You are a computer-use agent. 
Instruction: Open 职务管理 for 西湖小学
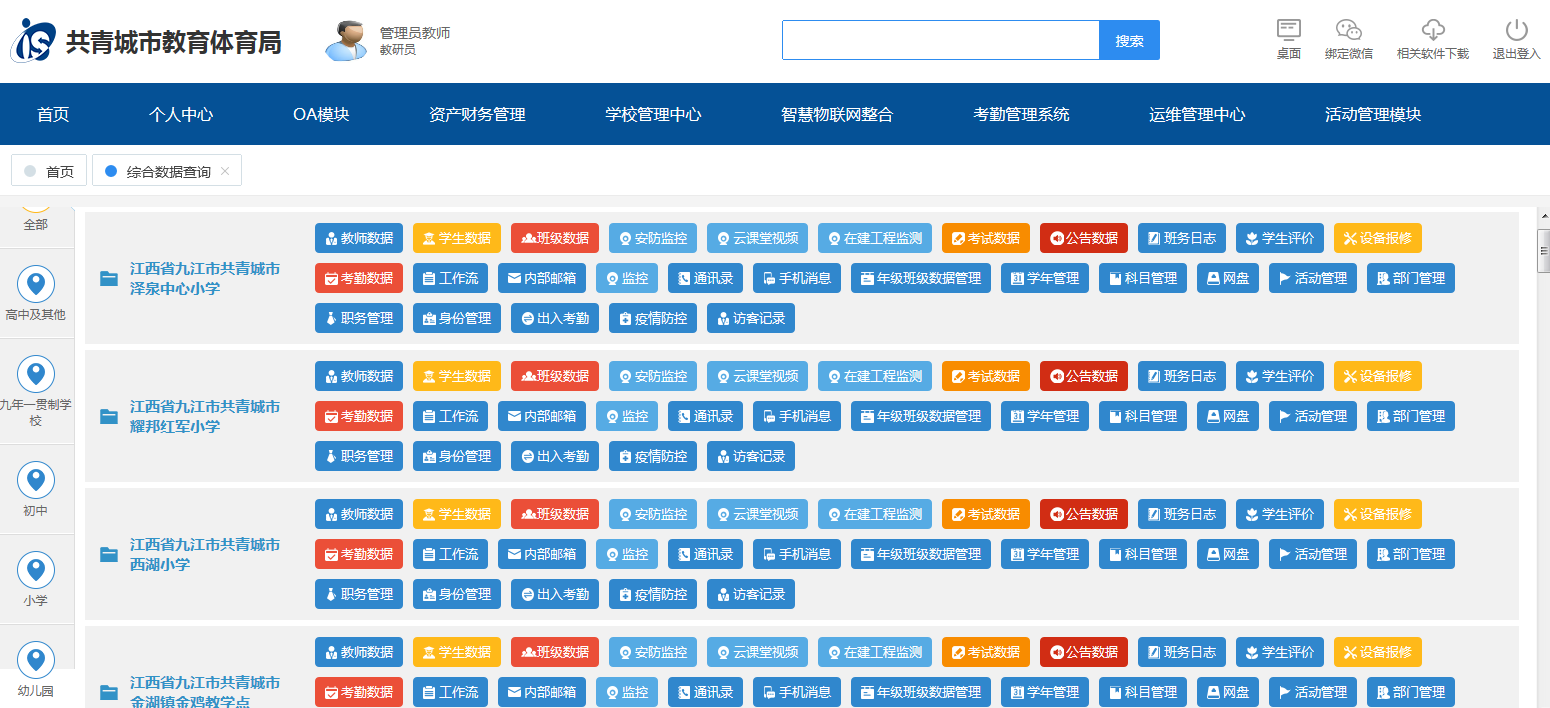[359, 594]
